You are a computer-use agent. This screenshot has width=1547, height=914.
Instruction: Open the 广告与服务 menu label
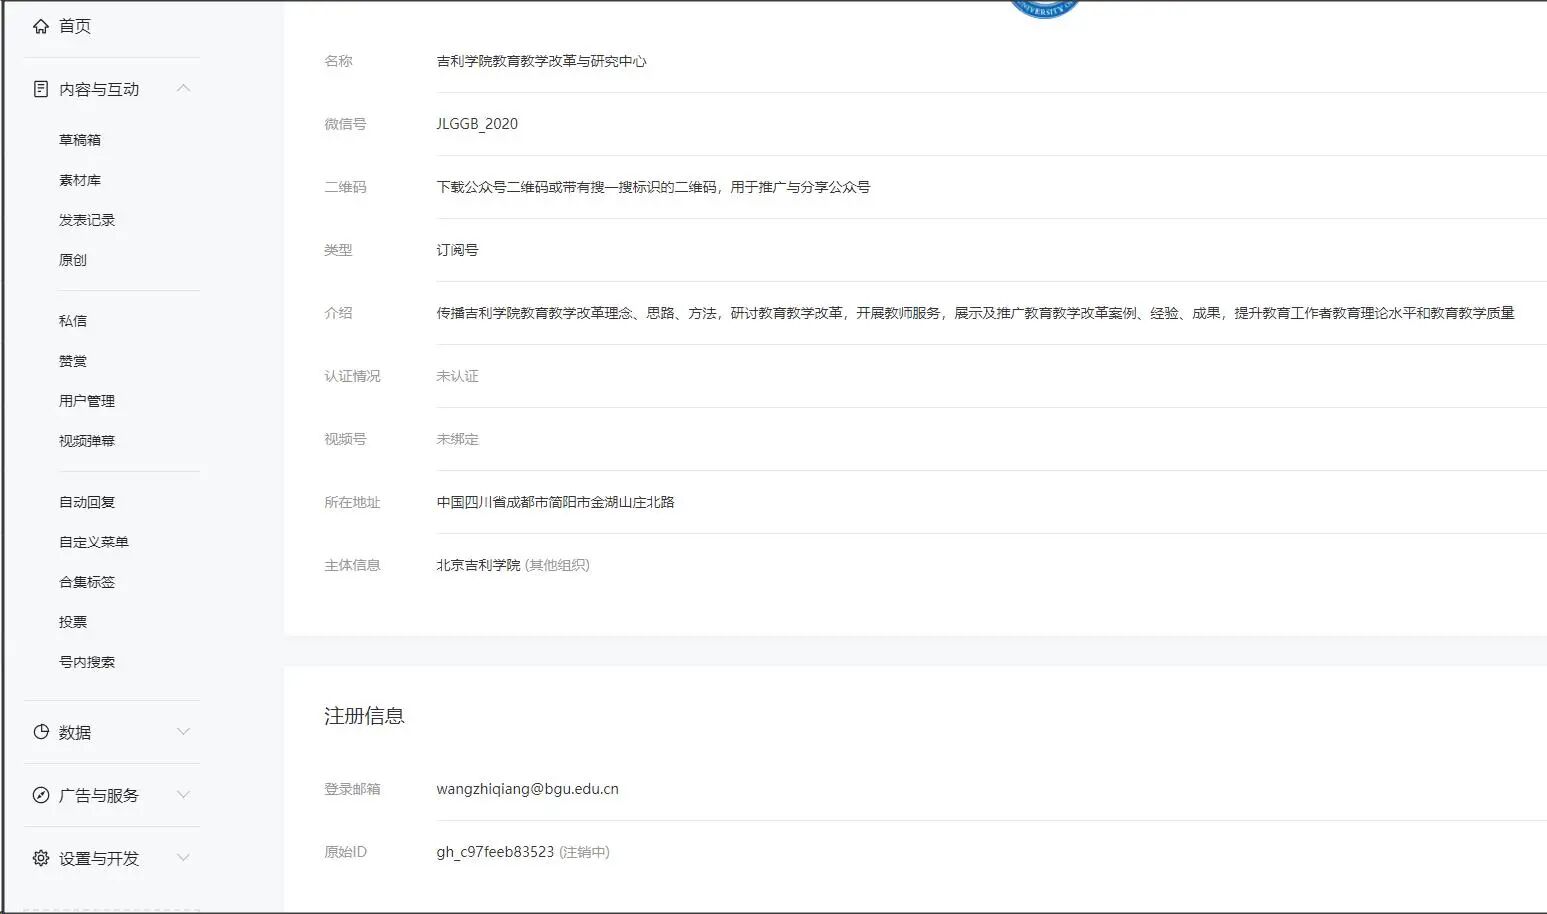pyautogui.click(x=99, y=795)
